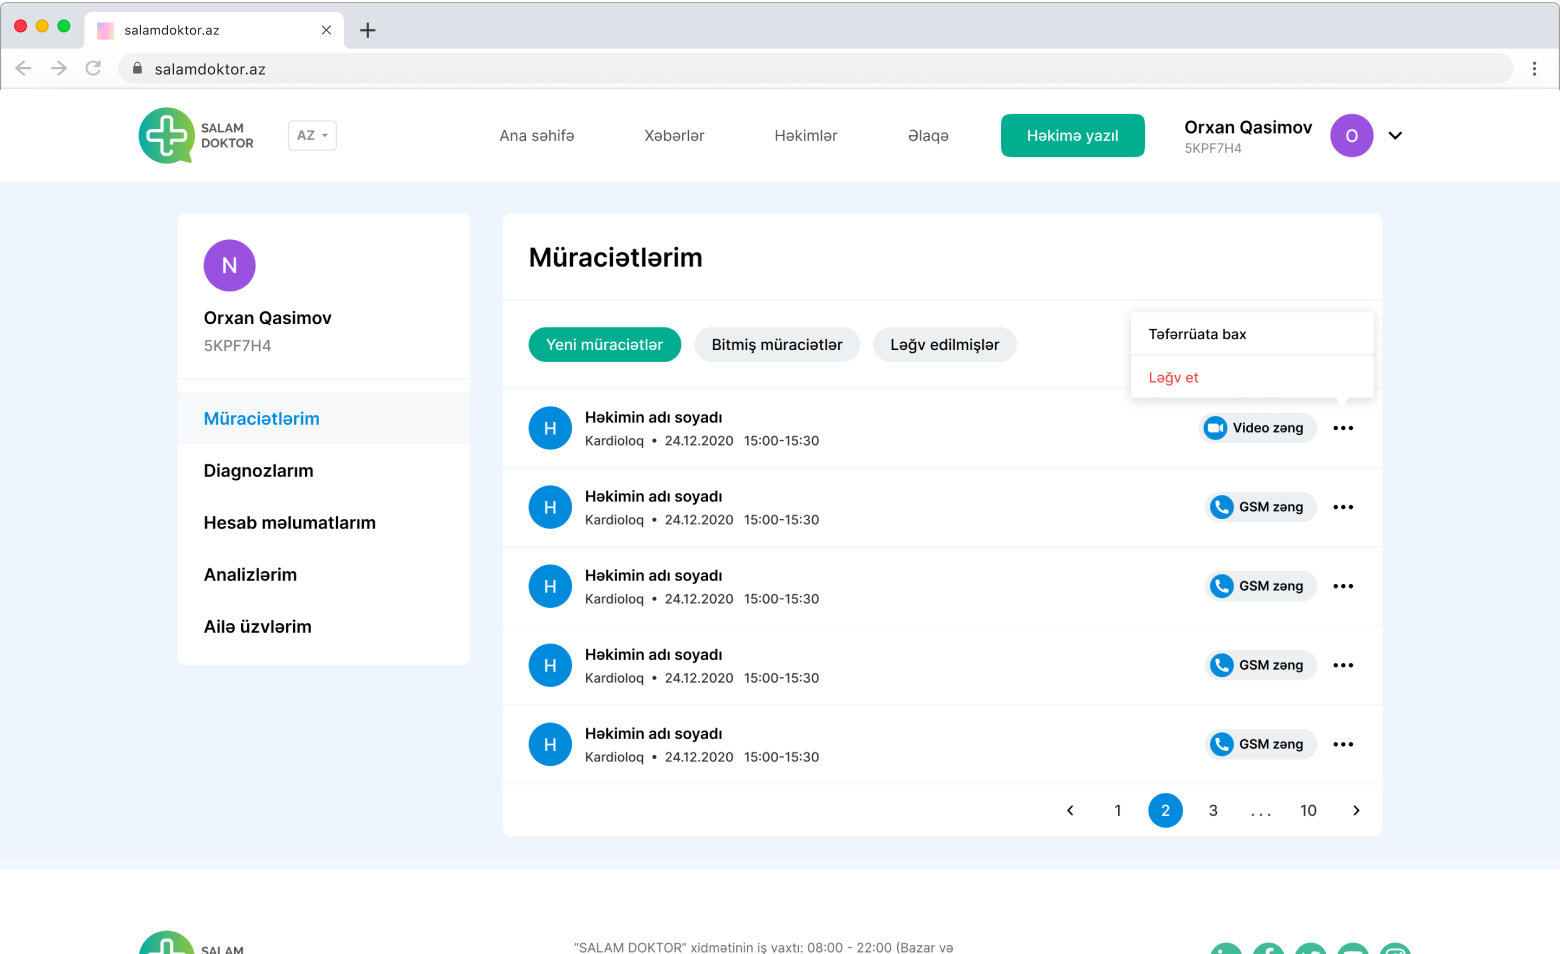Click the Salam Doktor logo
Image resolution: width=1560 pixels, height=954 pixels.
pyautogui.click(x=195, y=136)
